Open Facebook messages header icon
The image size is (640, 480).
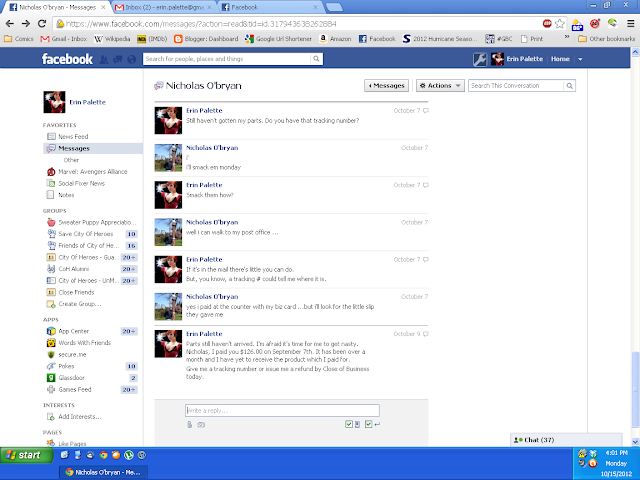click(118, 60)
